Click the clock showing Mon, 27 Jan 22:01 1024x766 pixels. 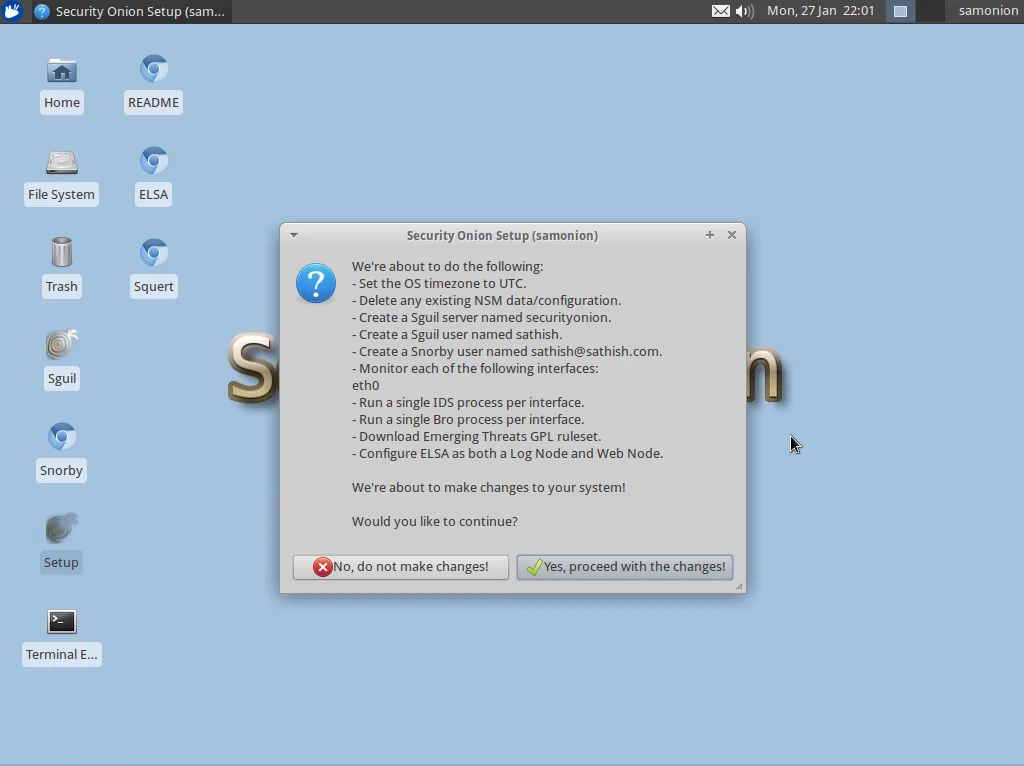point(820,11)
